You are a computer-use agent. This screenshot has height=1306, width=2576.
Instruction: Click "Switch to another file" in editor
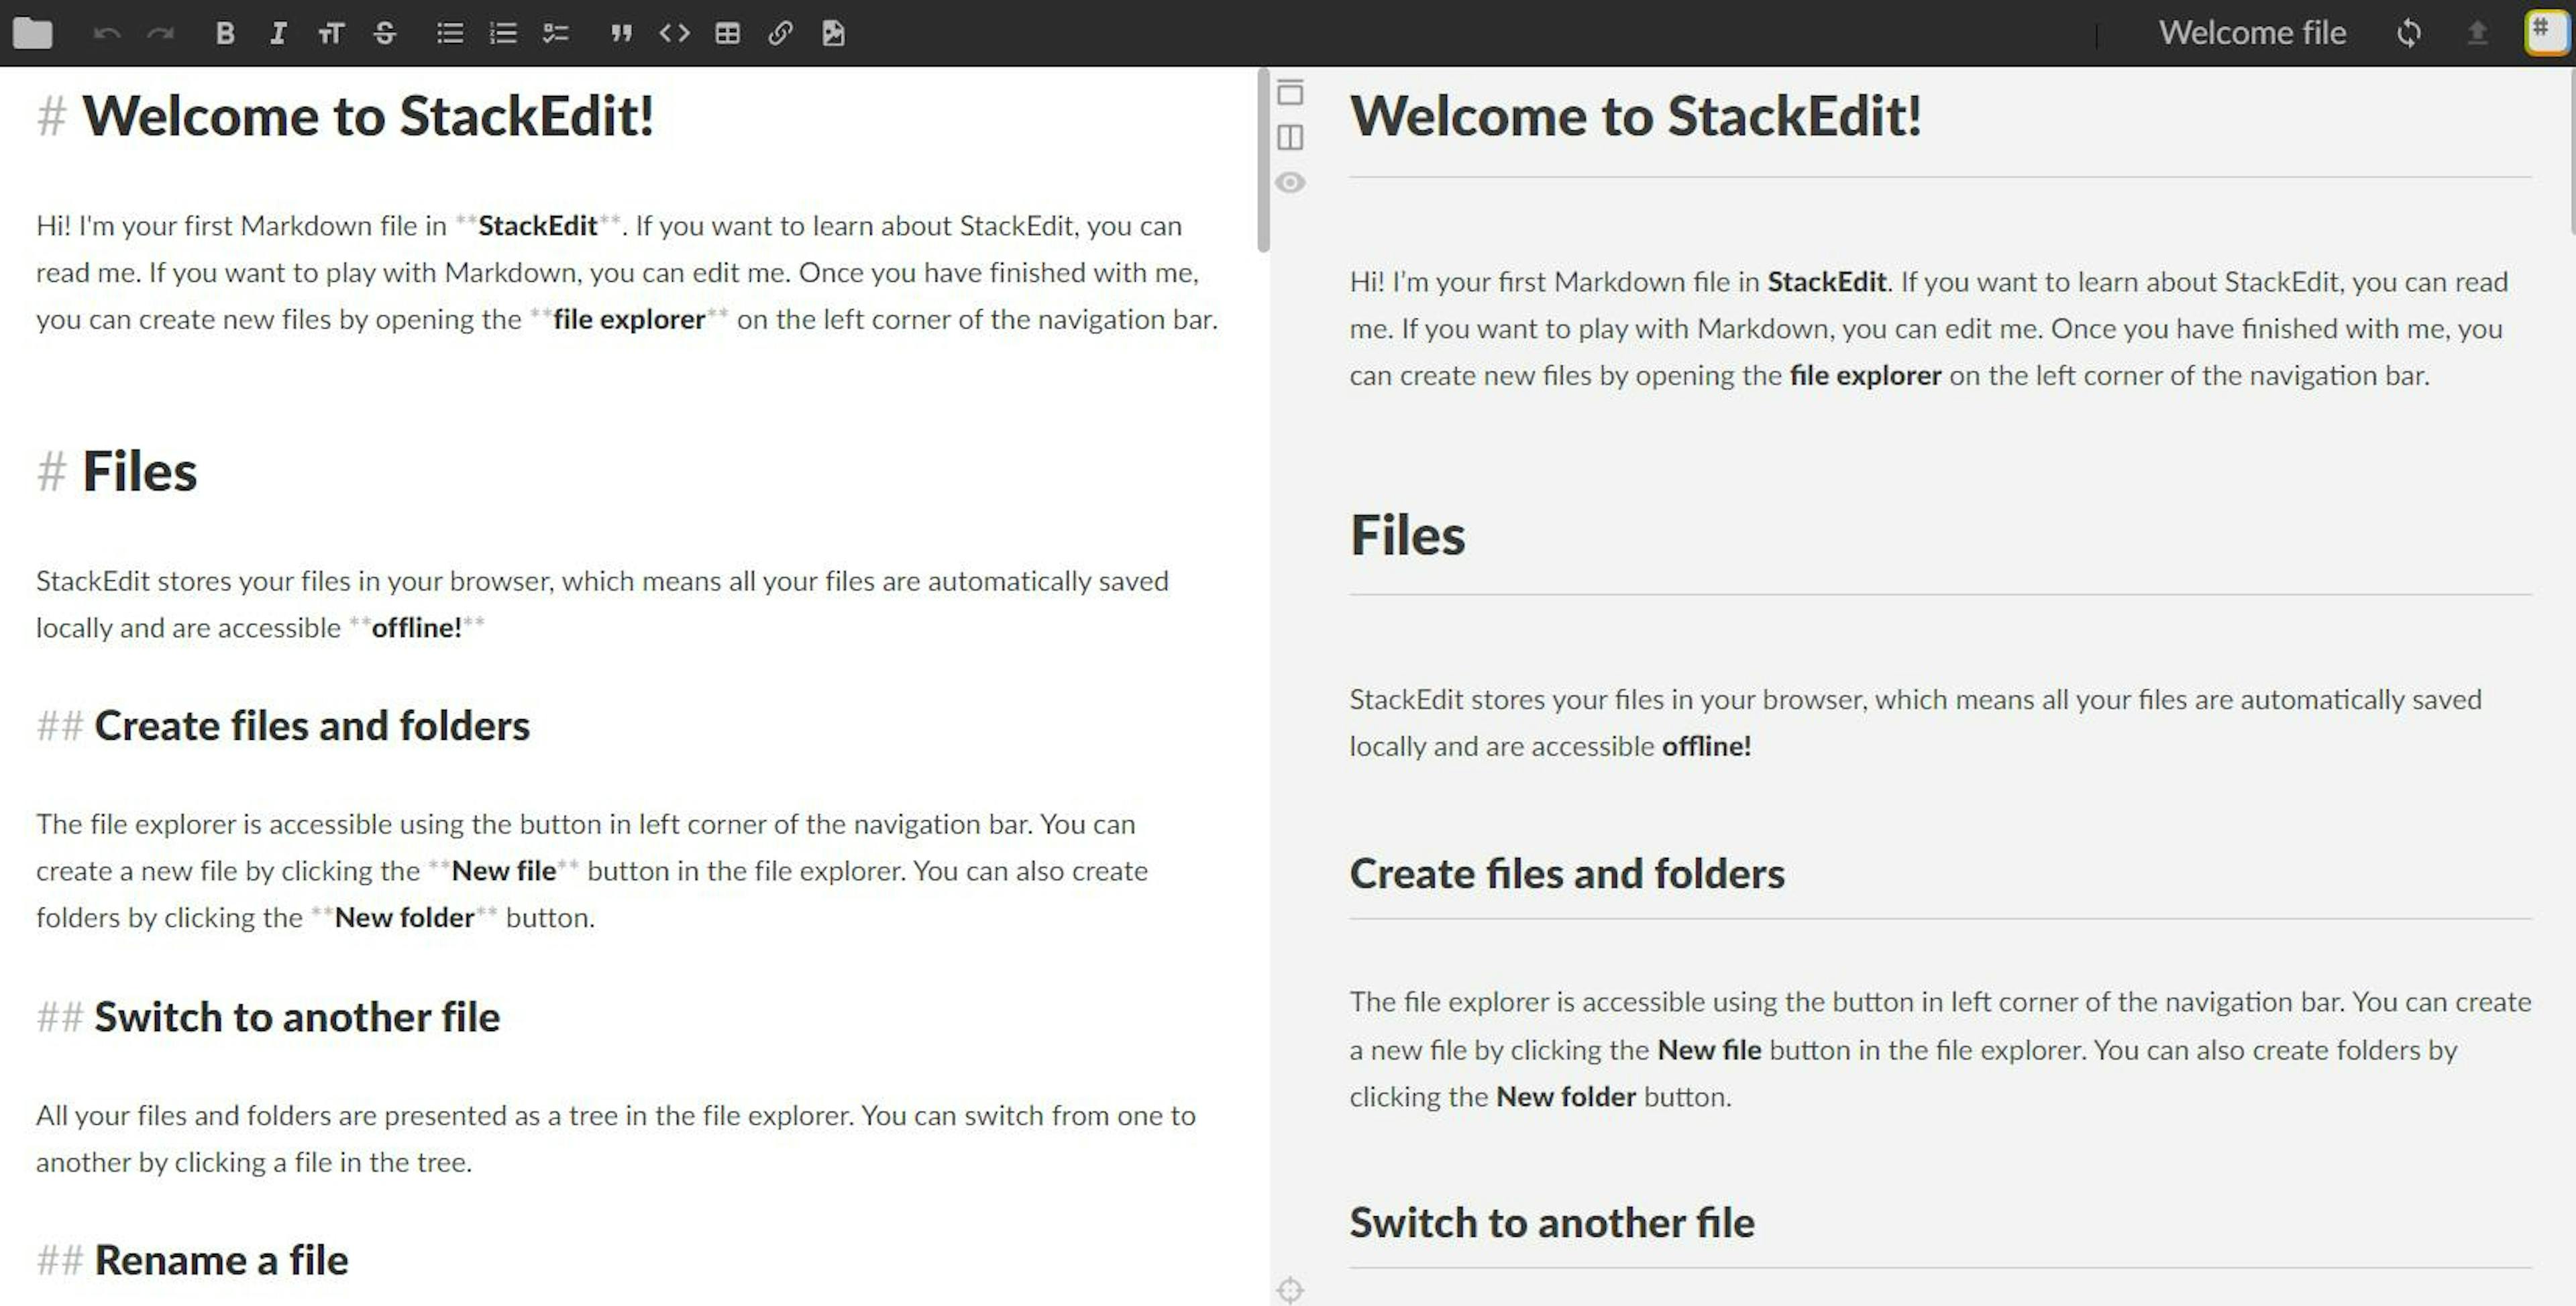(x=297, y=1017)
